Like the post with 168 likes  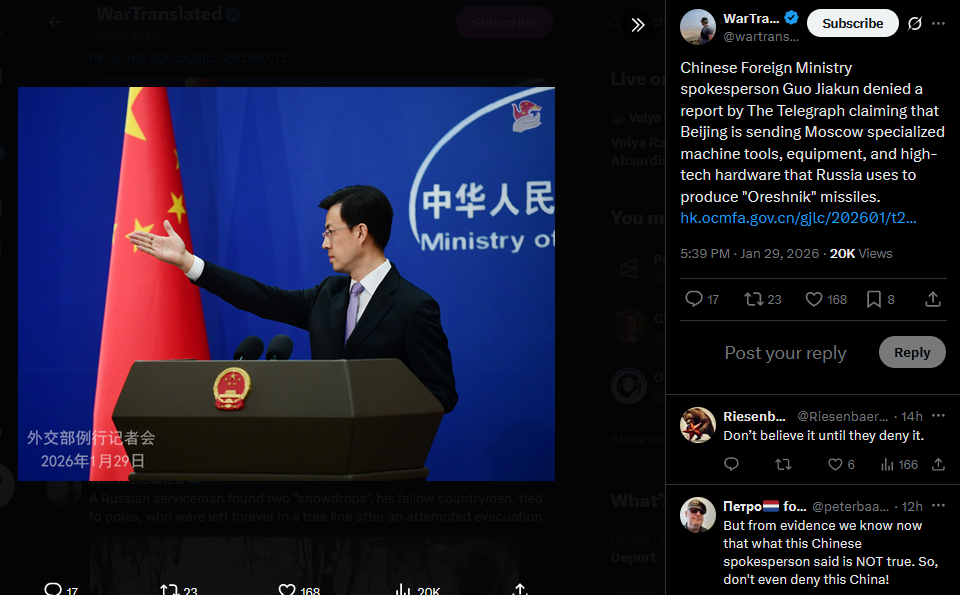826,299
